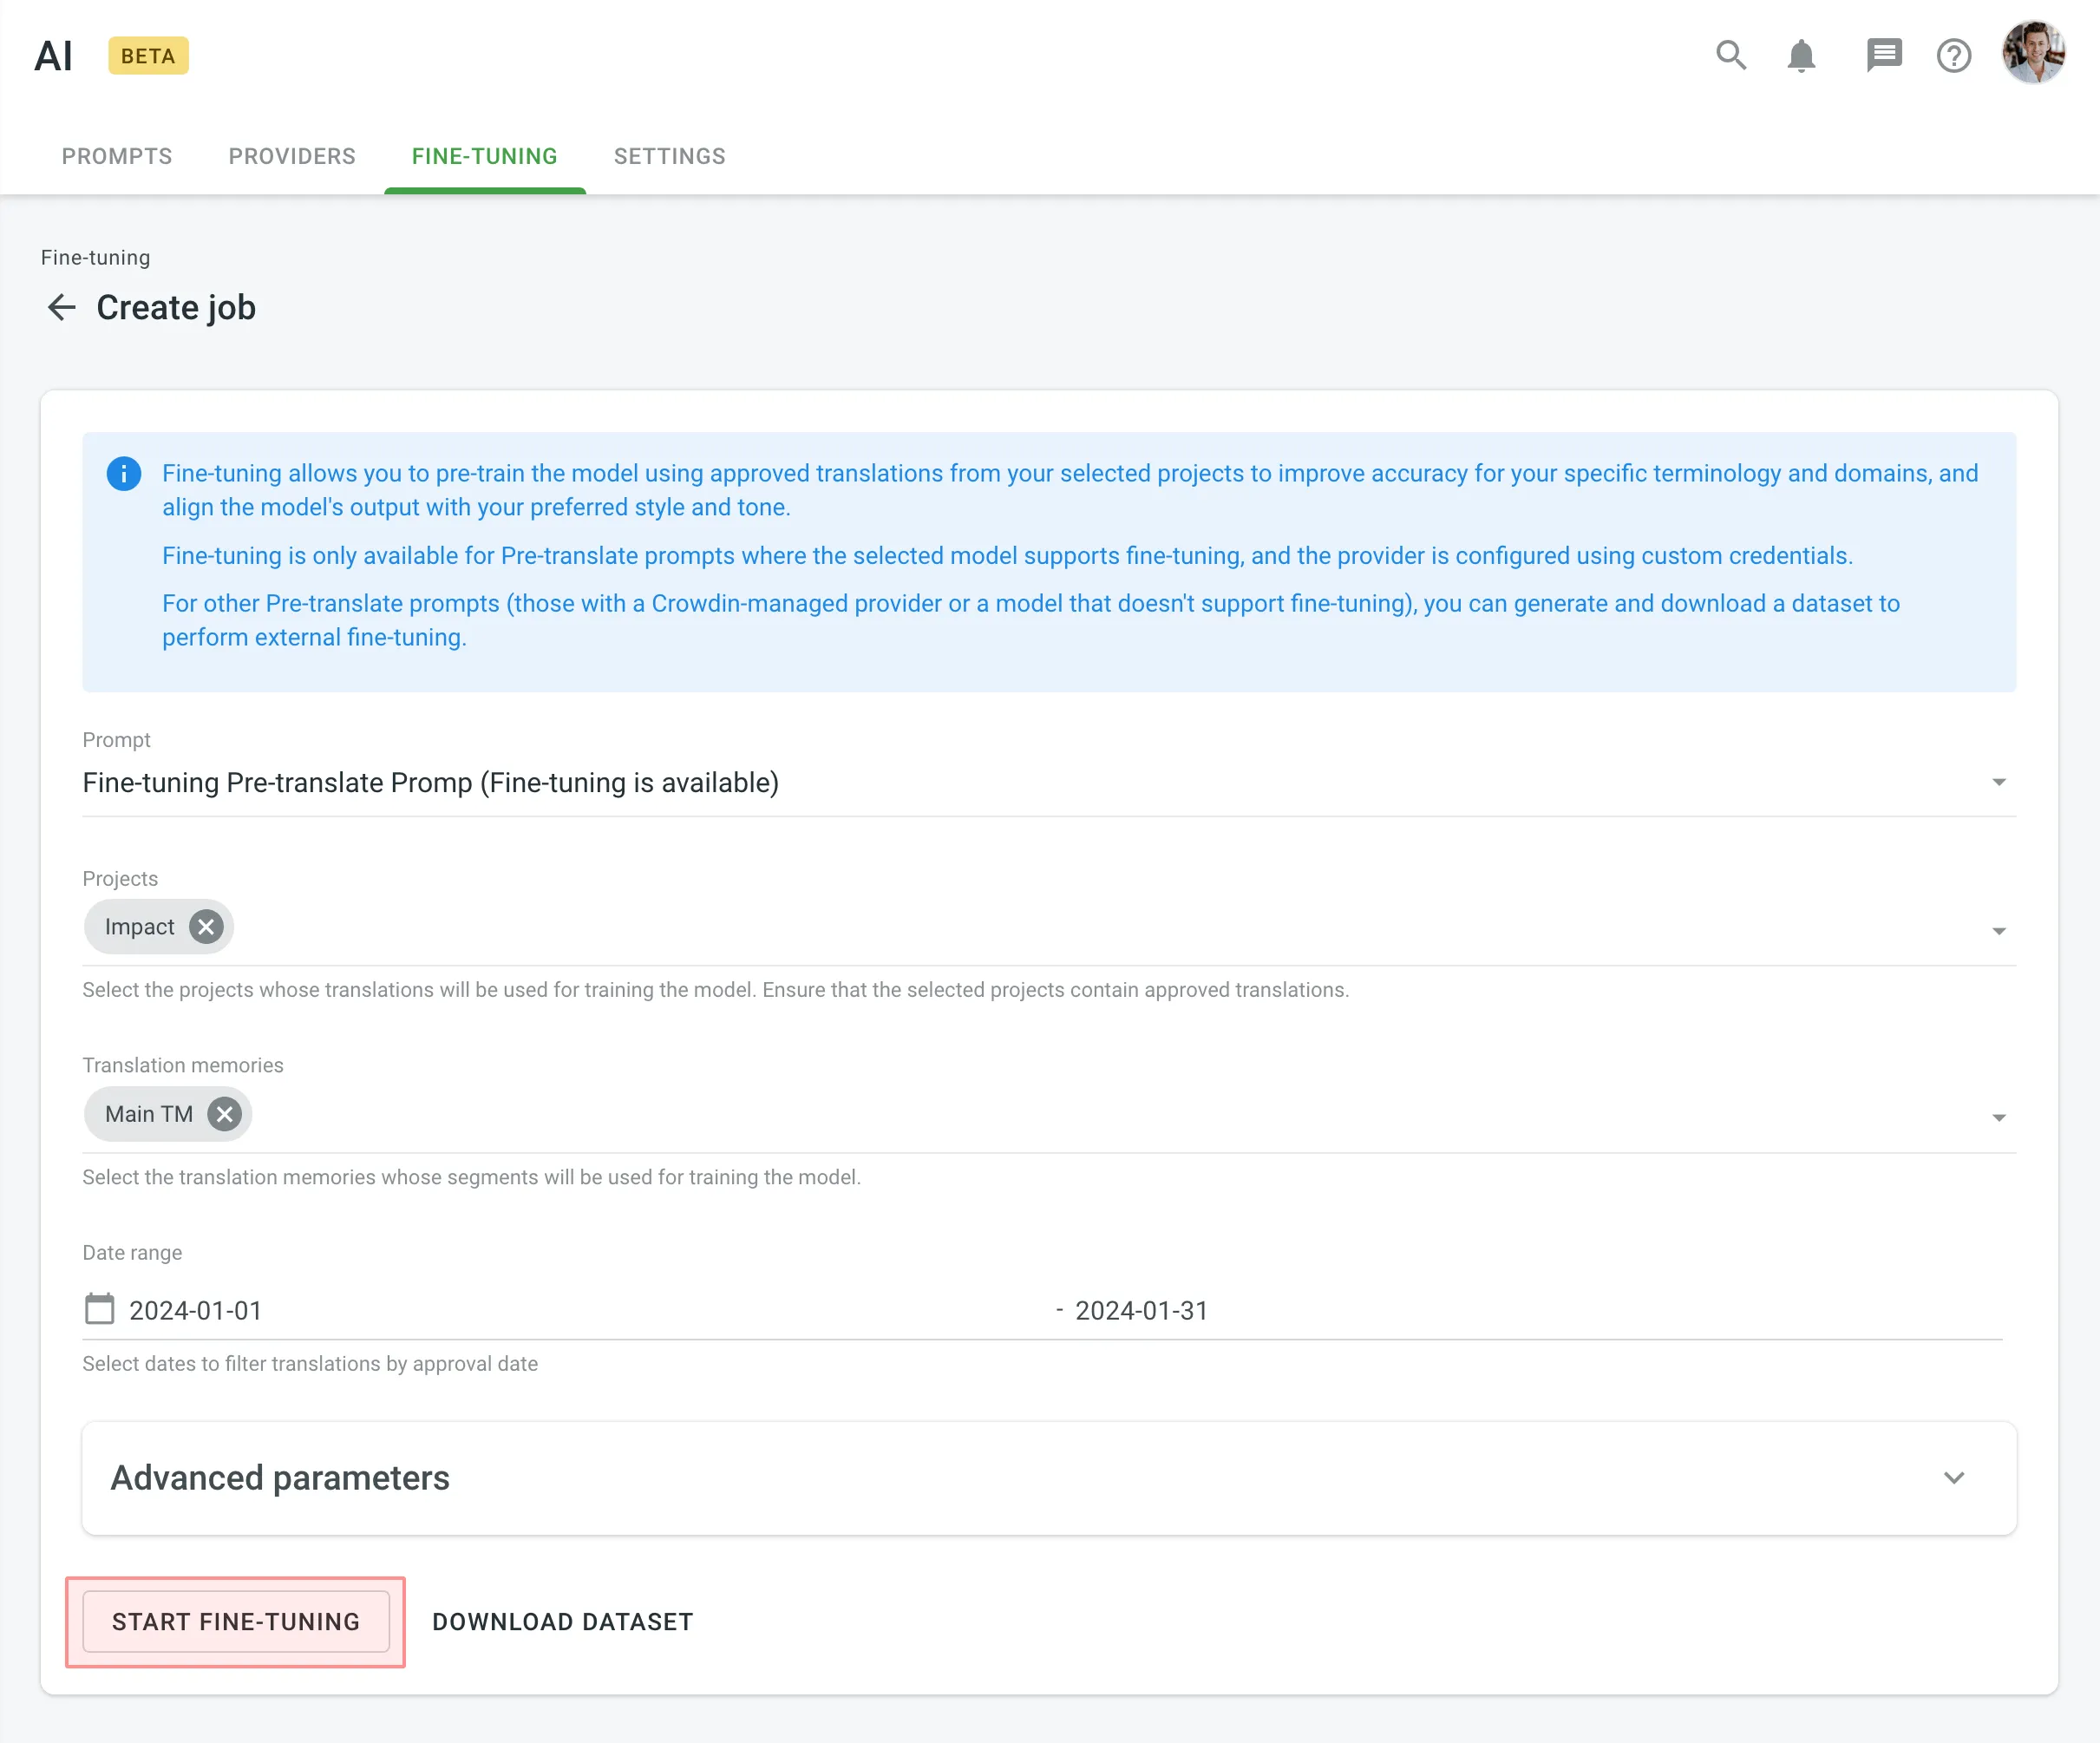Switch to the Providers tab
Viewport: 2100px width, 1743px height.
(x=291, y=156)
